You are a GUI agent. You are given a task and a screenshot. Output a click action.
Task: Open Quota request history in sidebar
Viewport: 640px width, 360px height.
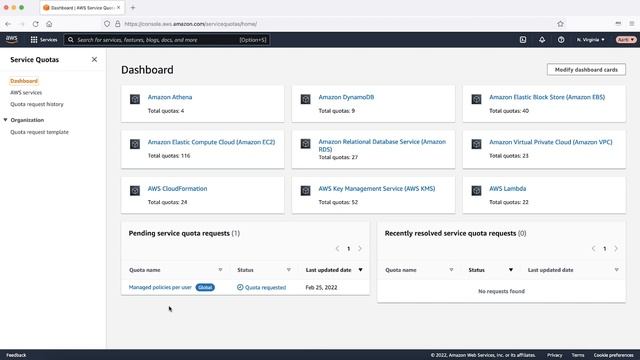(x=37, y=104)
